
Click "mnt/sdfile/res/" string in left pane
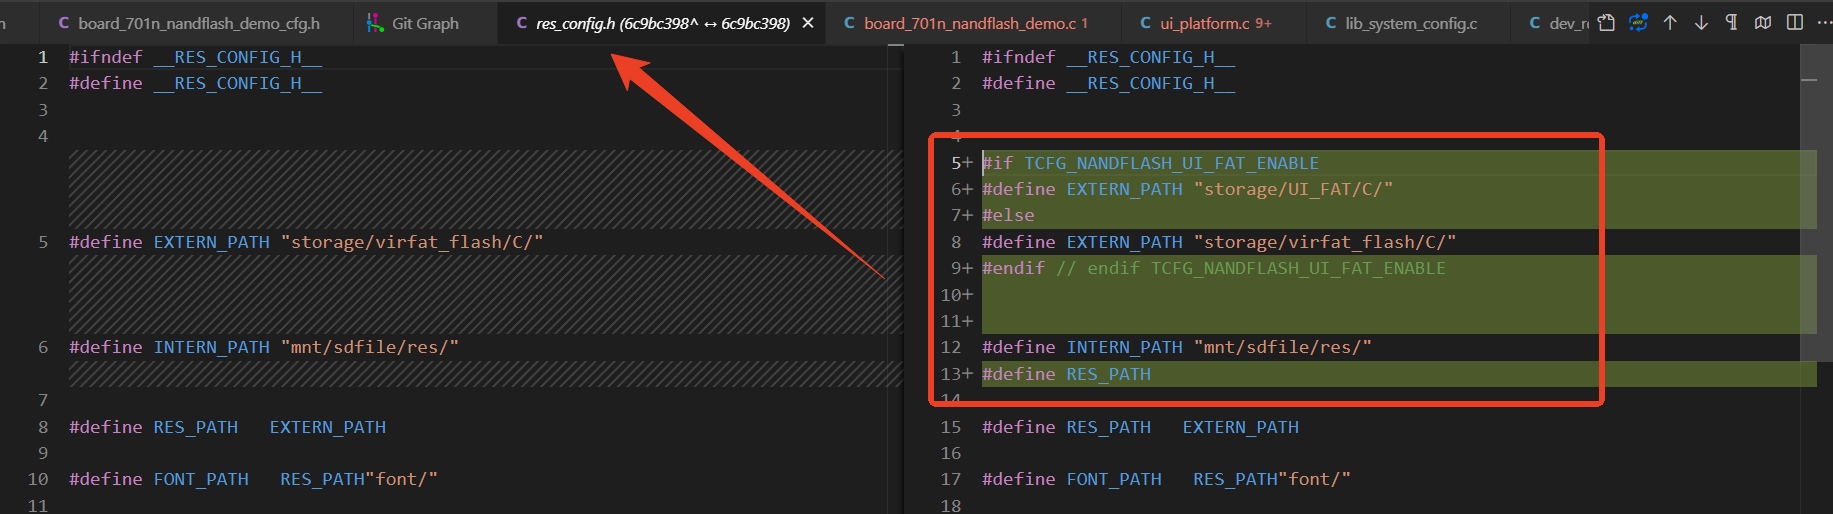(370, 347)
